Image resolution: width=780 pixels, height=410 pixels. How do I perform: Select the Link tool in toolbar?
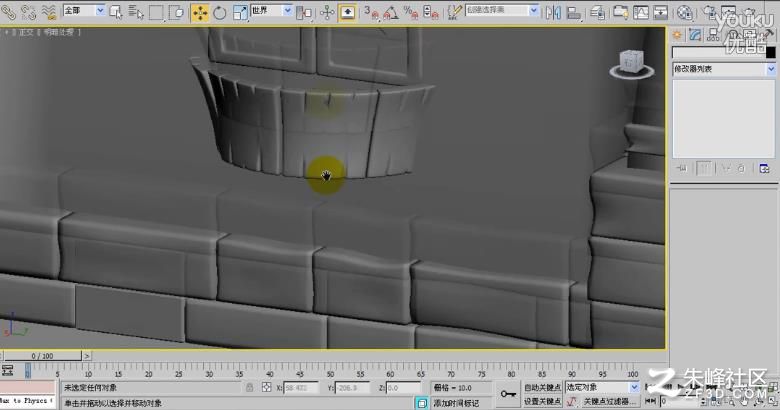click(8, 12)
